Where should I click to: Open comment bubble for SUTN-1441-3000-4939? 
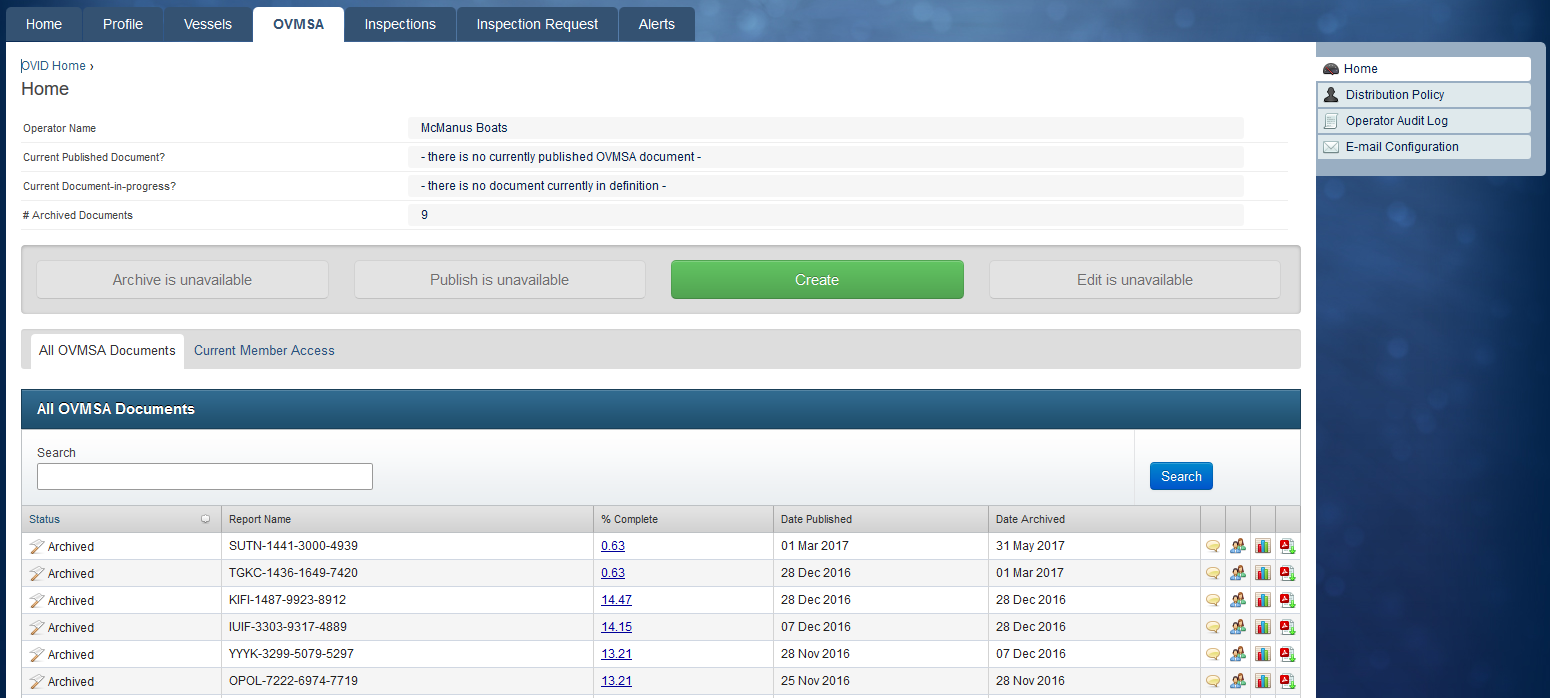(1213, 546)
